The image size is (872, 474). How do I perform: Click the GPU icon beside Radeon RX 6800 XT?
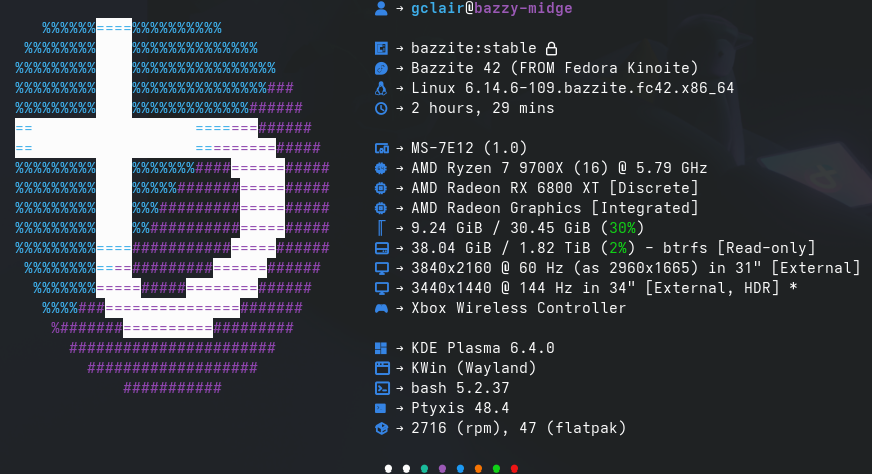[x=381, y=188]
